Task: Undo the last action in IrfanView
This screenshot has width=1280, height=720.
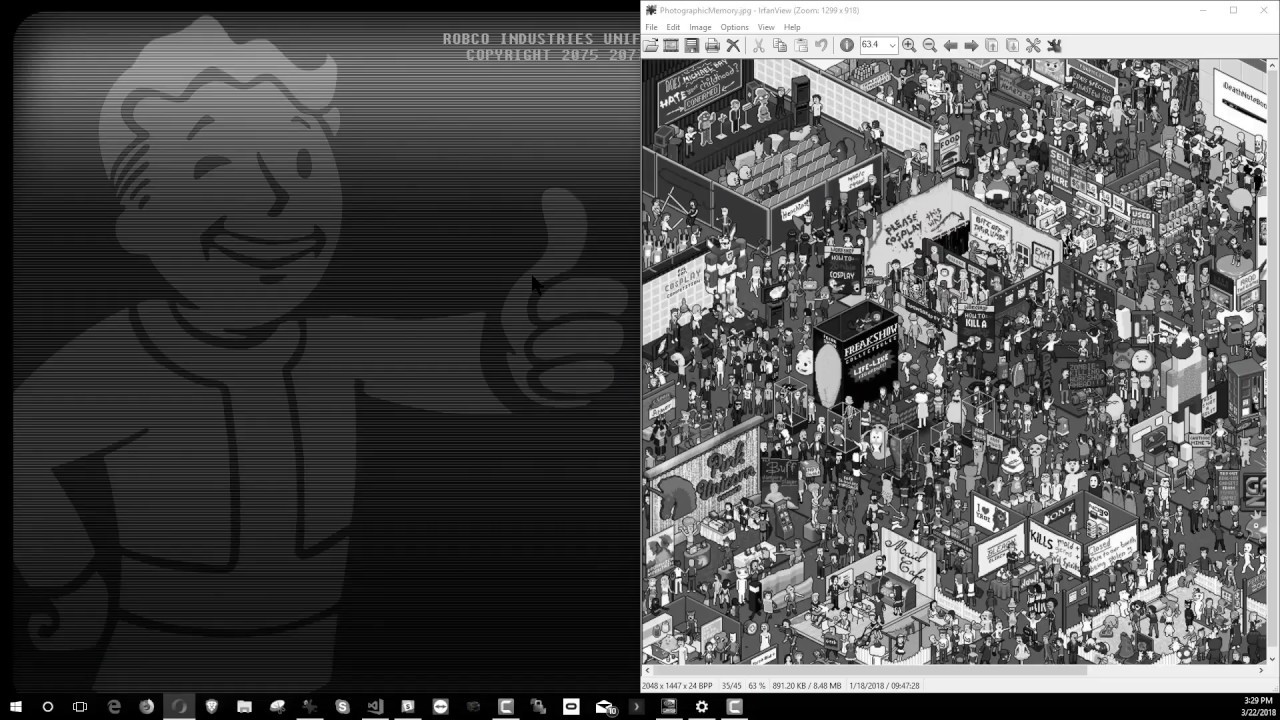Action: (821, 45)
